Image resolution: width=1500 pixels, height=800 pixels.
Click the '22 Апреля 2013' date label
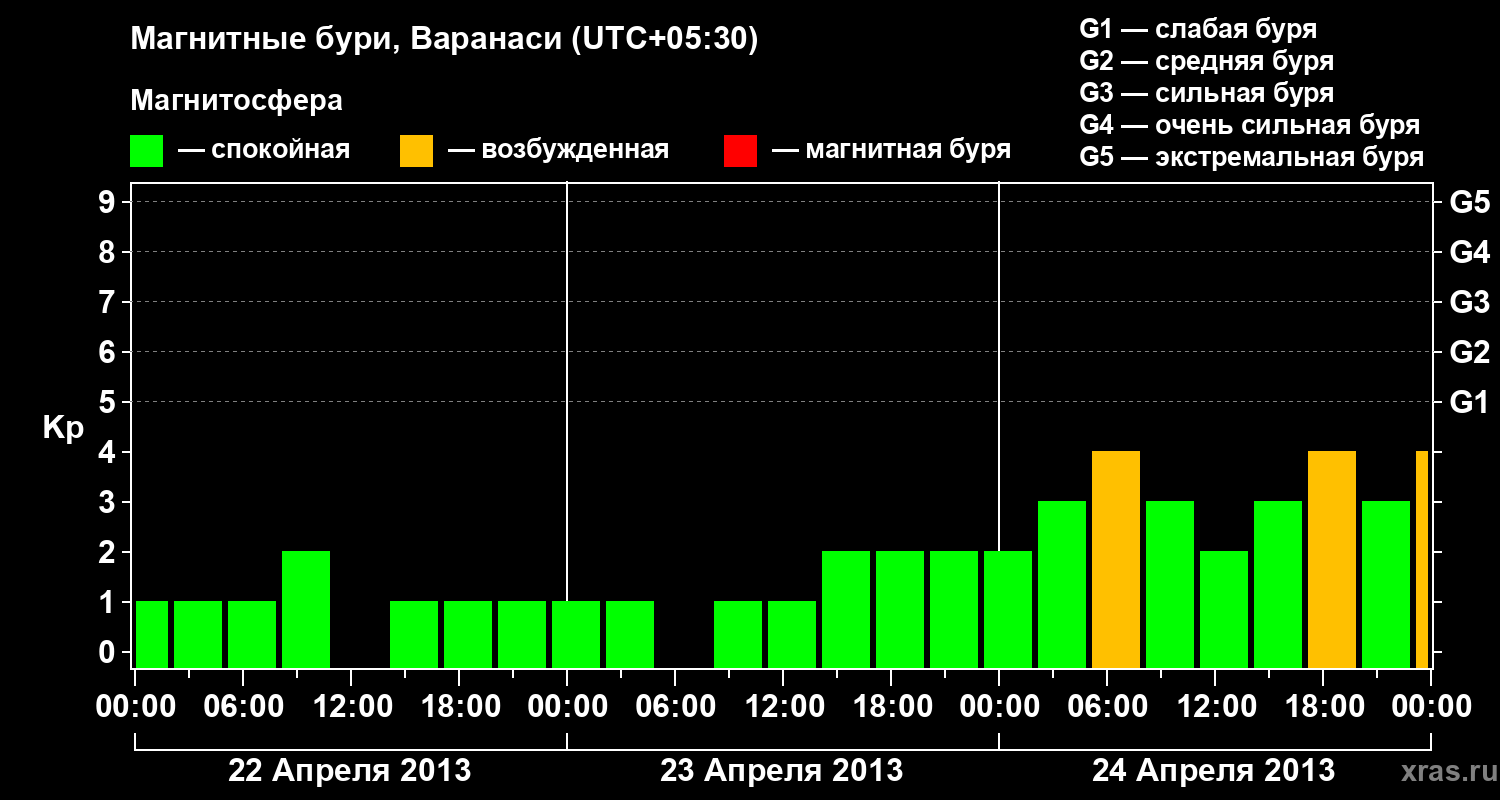(350, 771)
